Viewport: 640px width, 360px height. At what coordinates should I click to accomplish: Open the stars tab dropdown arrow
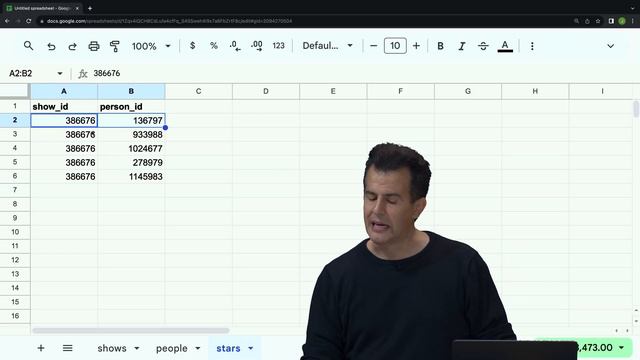click(251, 348)
